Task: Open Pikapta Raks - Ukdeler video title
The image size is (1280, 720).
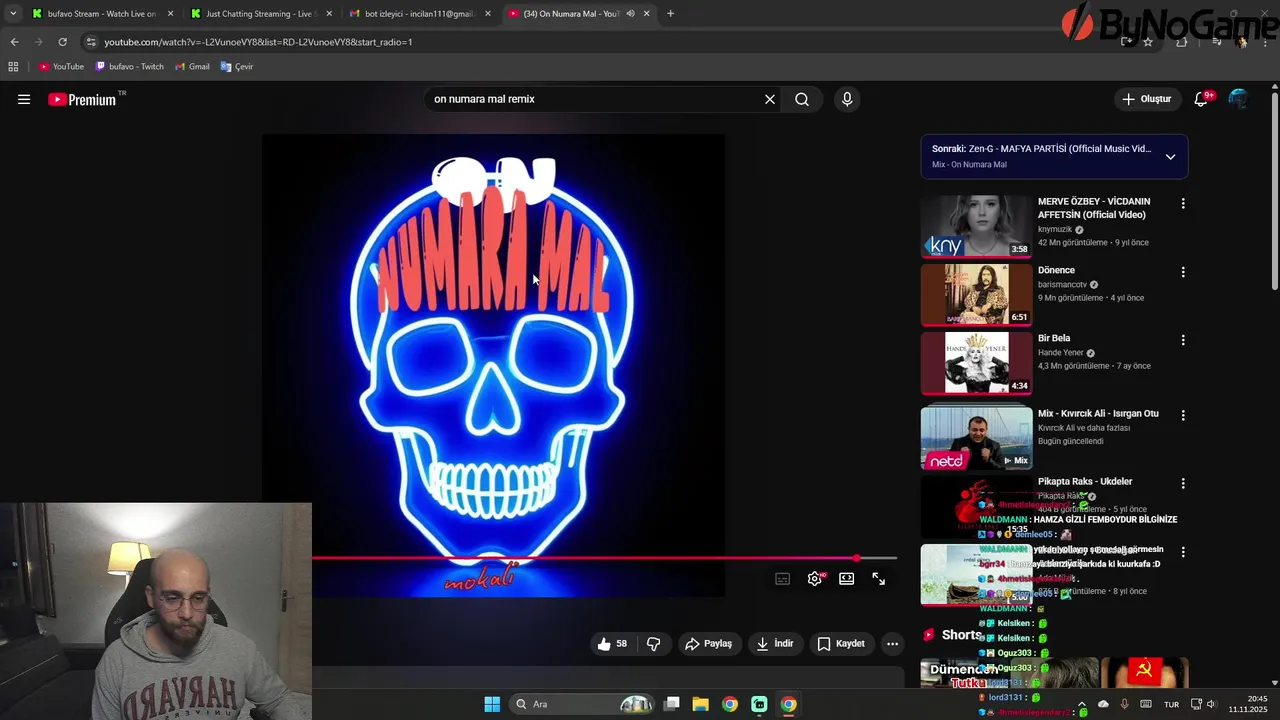Action: [1085, 481]
